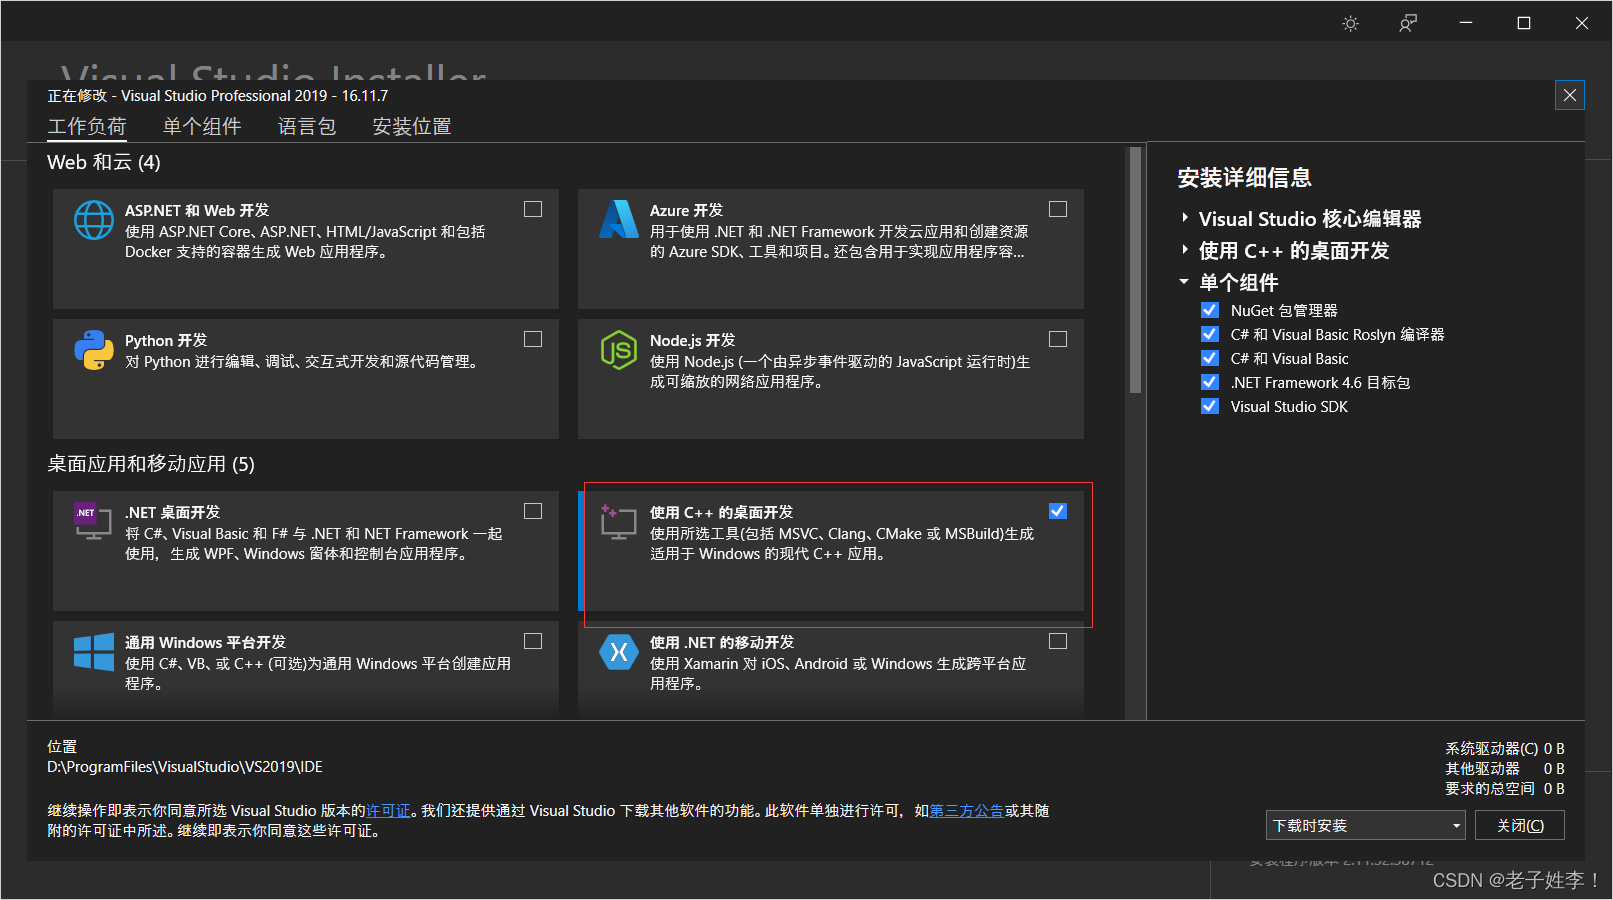
Task: Click the install path D:\ProgramFiles\VisualStudio\VS2019\IDE
Action: [185, 767]
